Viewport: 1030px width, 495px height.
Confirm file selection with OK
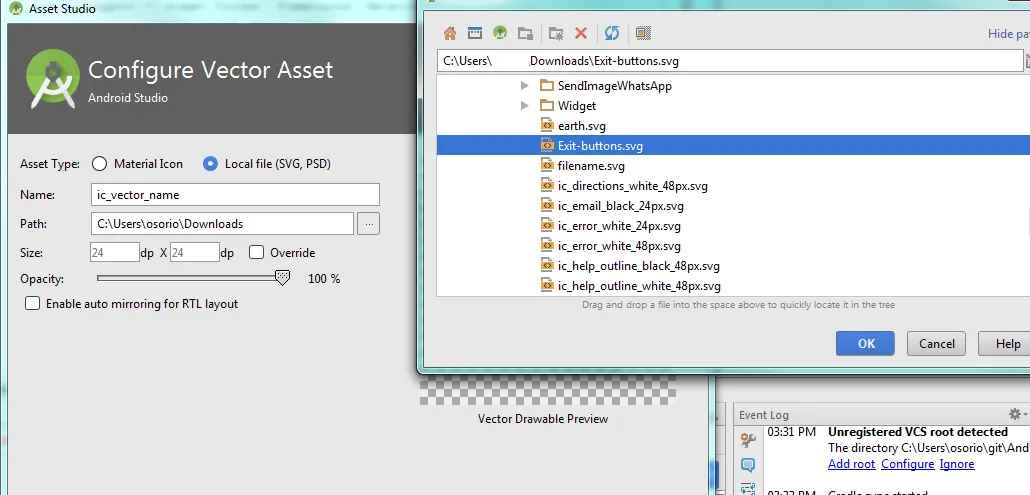(866, 343)
